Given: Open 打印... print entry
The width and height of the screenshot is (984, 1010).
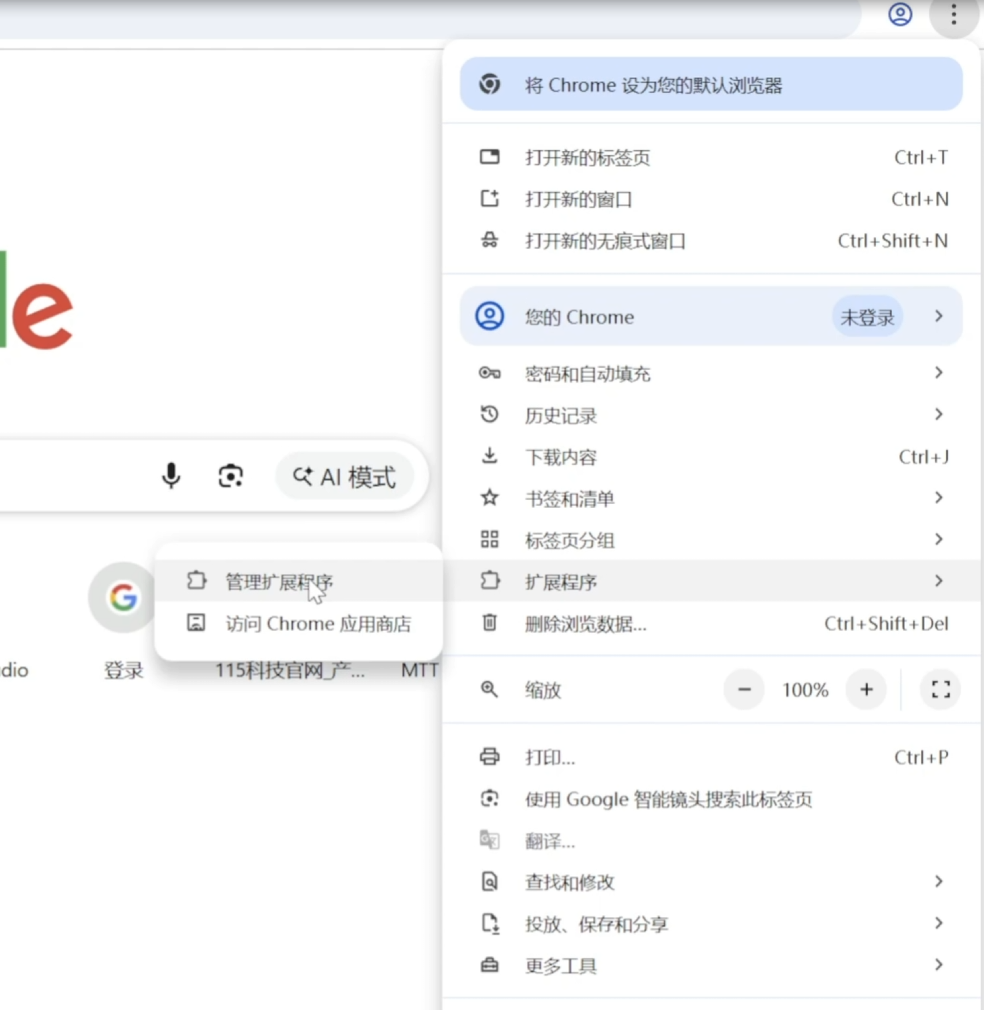Looking at the screenshot, I should click(x=711, y=758).
